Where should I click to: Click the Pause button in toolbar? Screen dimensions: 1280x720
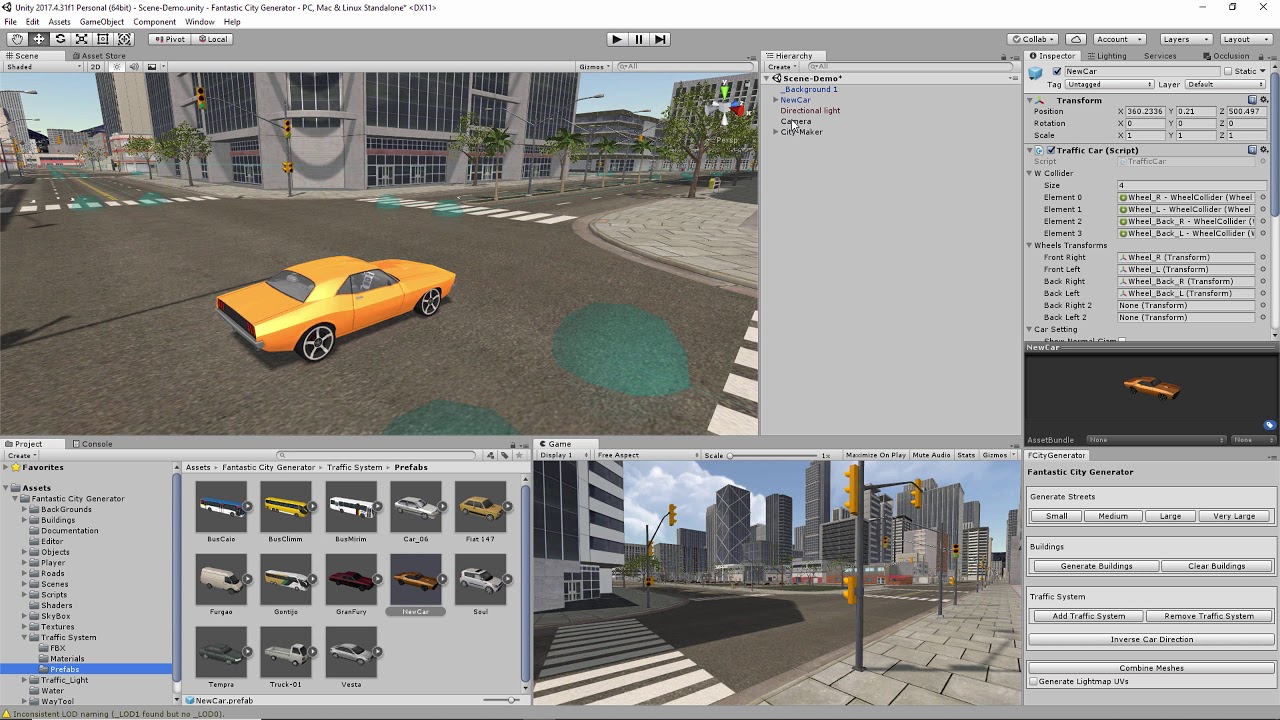(638, 39)
